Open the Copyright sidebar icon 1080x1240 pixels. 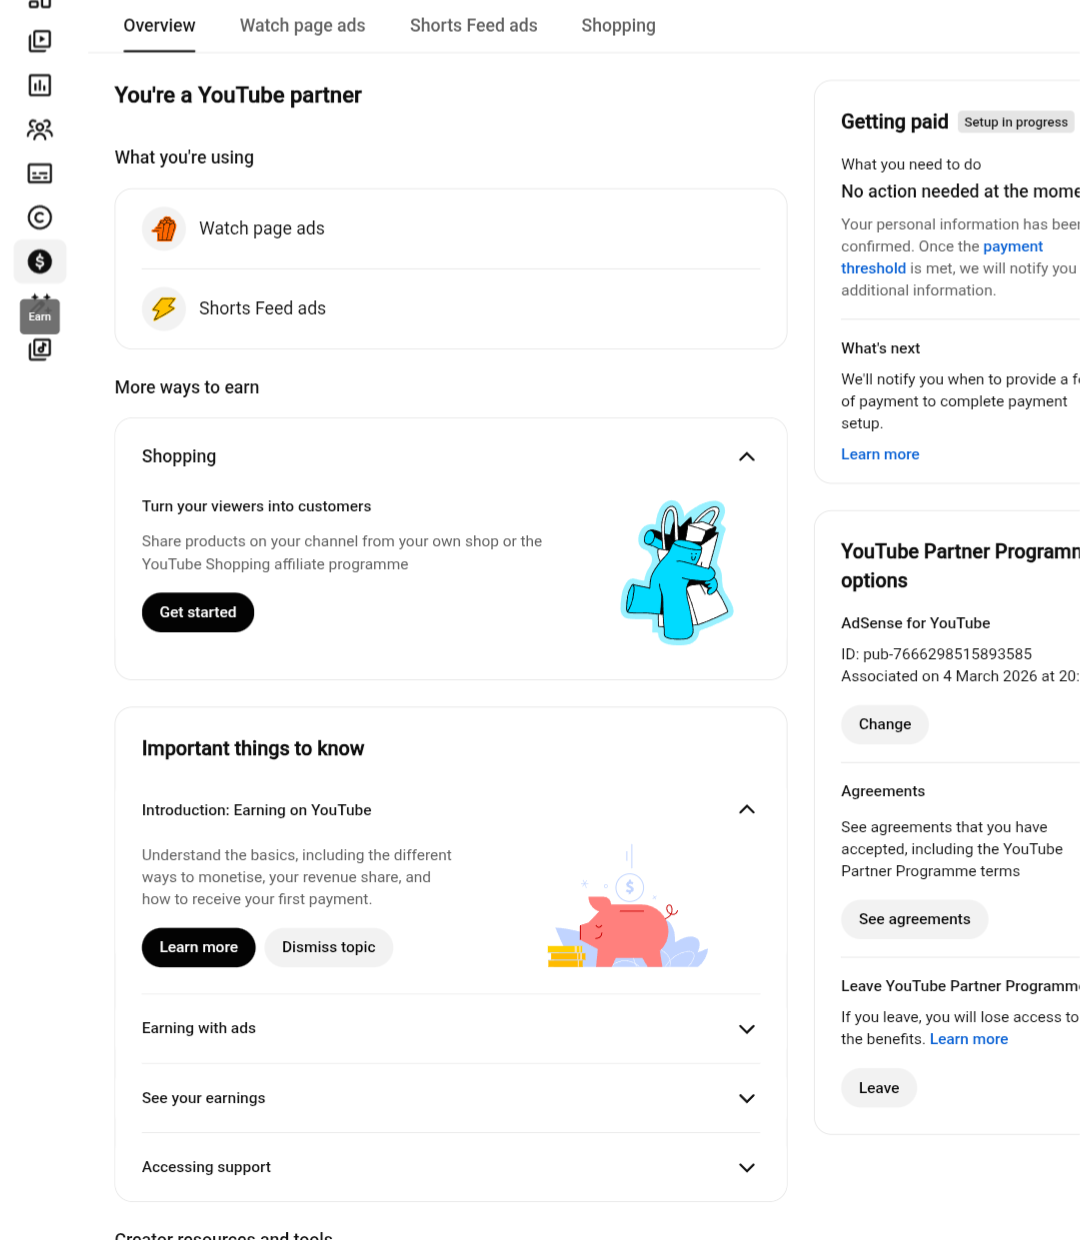click(40, 217)
